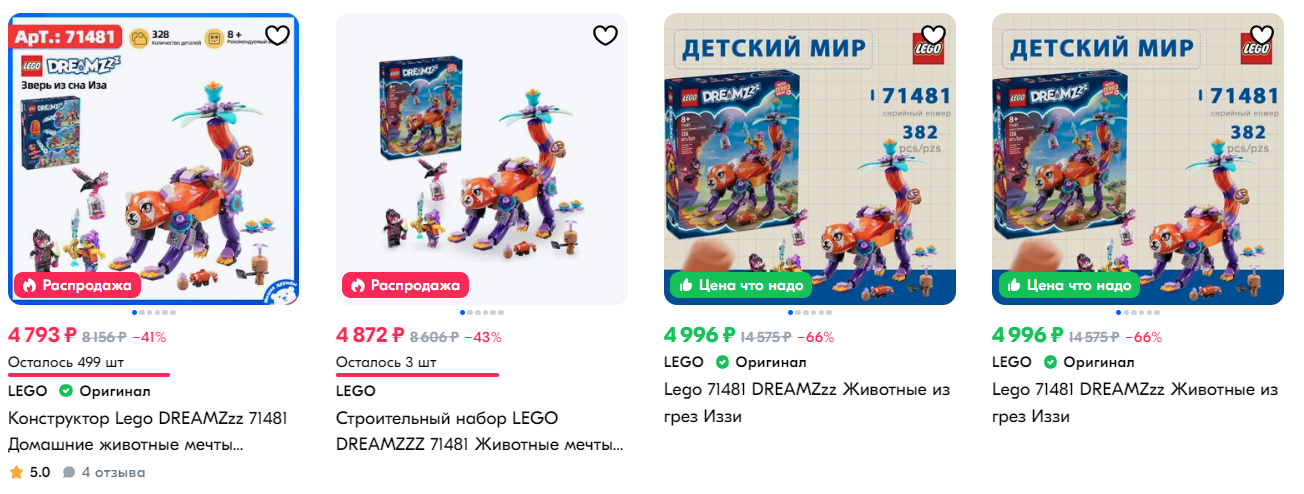Toggle favorite heart on second product card
This screenshot has height=494, width=1304.
coord(605,36)
